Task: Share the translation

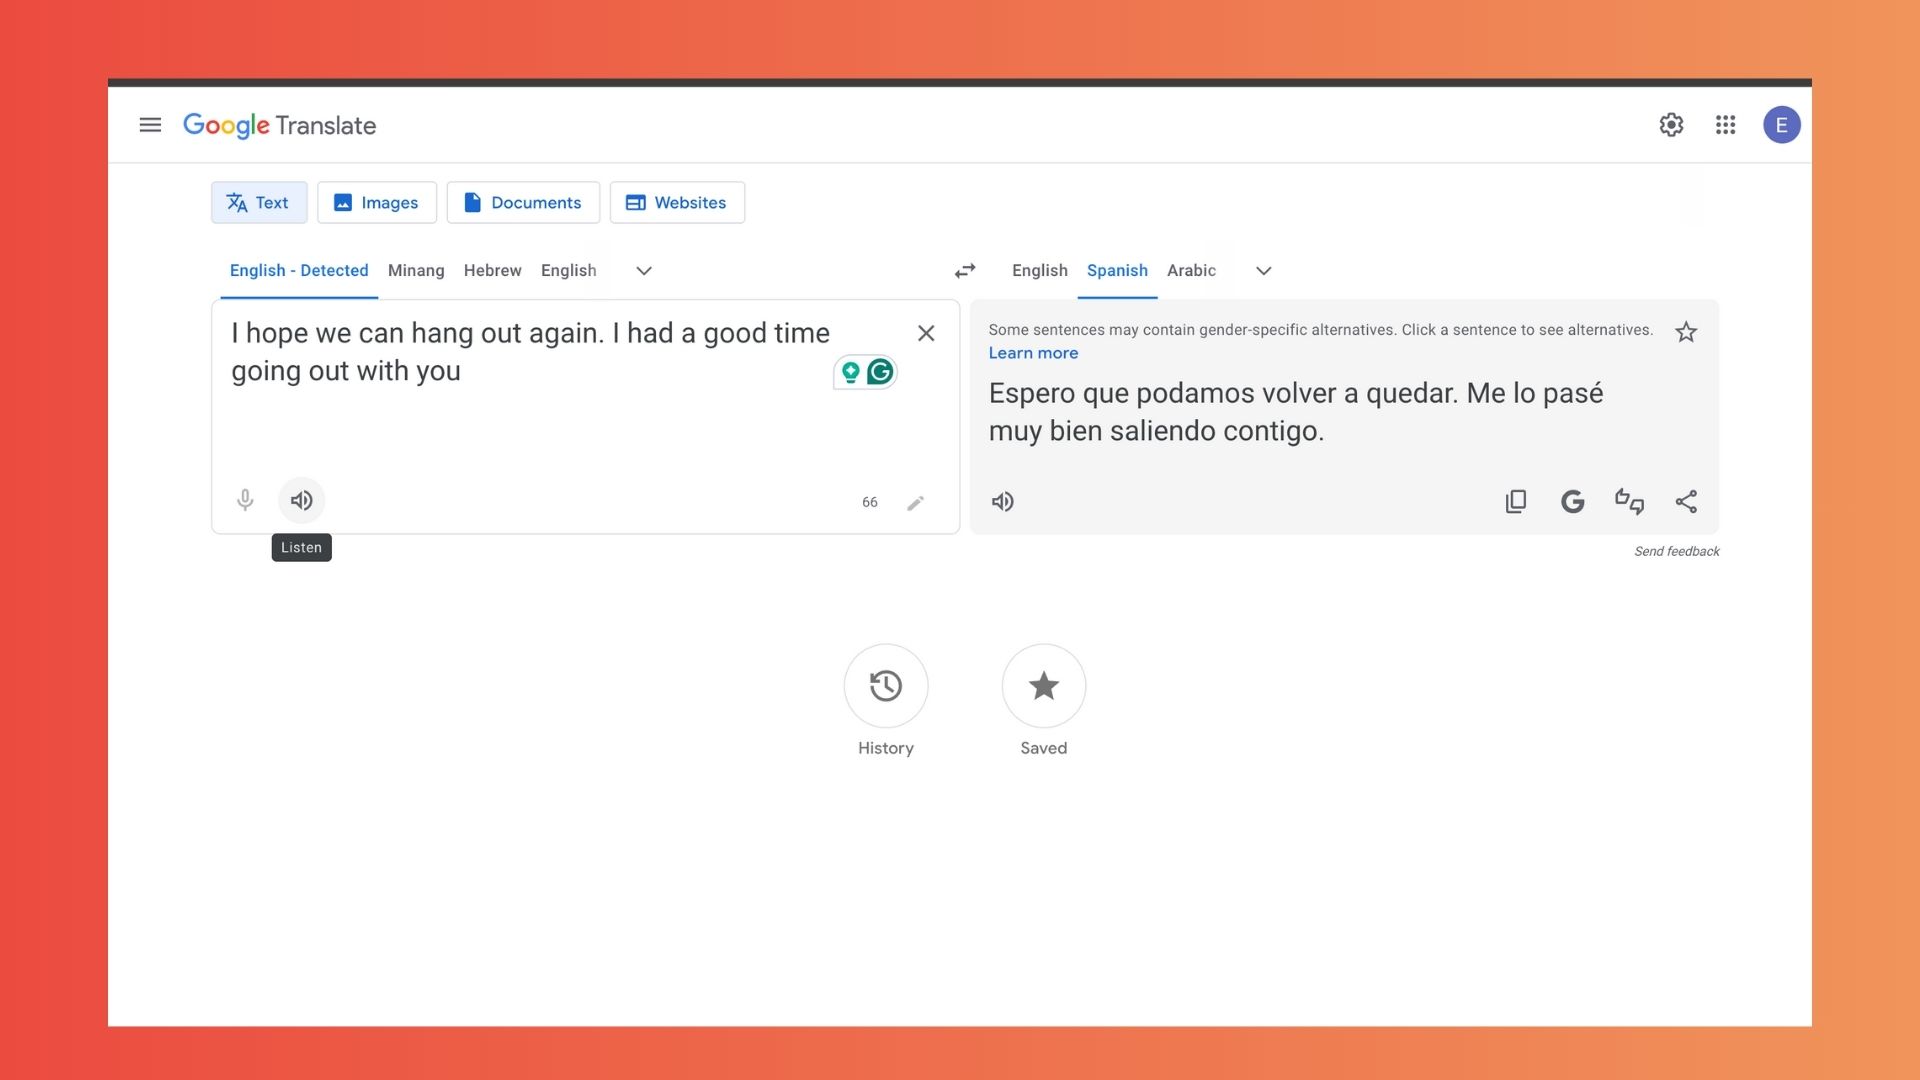Action: pos(1686,502)
